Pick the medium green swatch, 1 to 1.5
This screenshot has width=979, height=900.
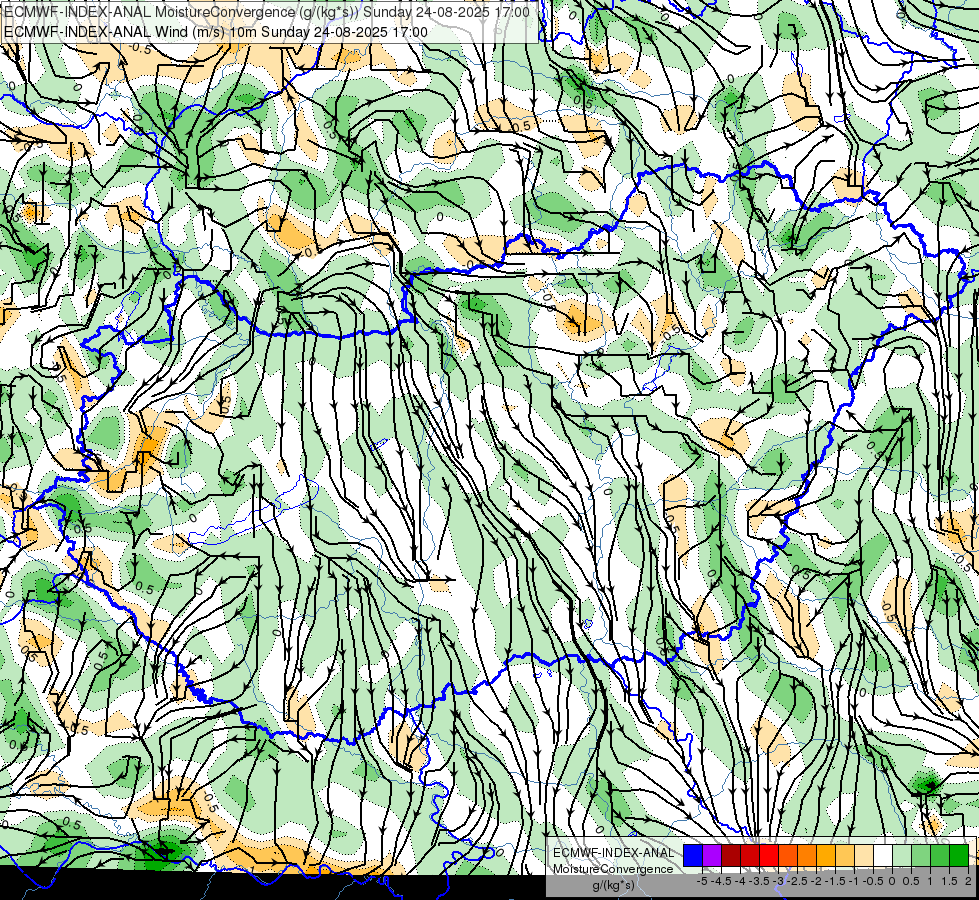[940, 856]
